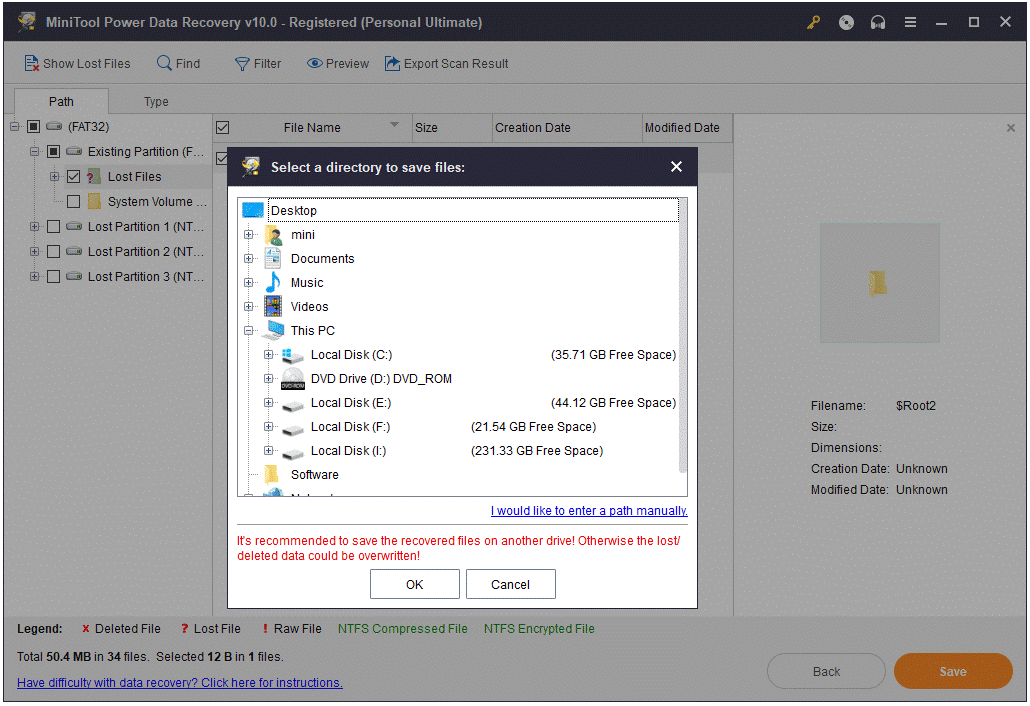
Task: Expand the Lost Partition 1 node
Action: click(34, 226)
